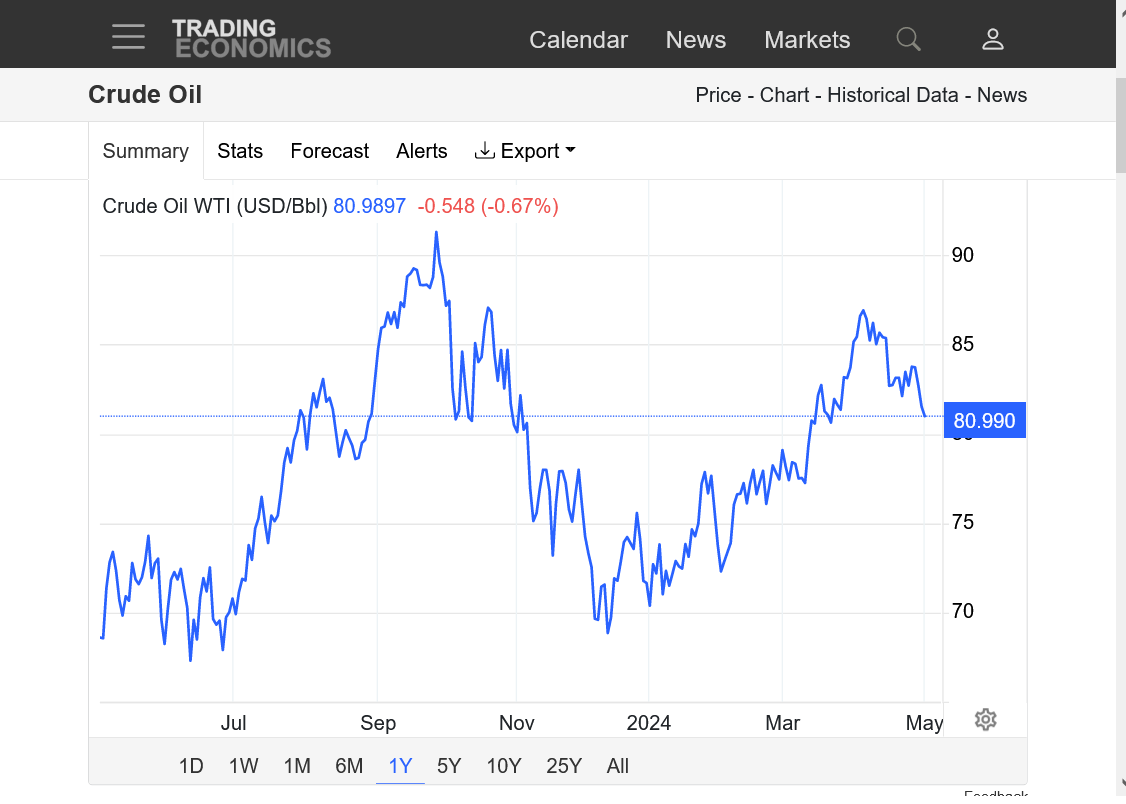Click the Nov label on chart axis
The width and height of the screenshot is (1126, 804).
[x=516, y=723]
